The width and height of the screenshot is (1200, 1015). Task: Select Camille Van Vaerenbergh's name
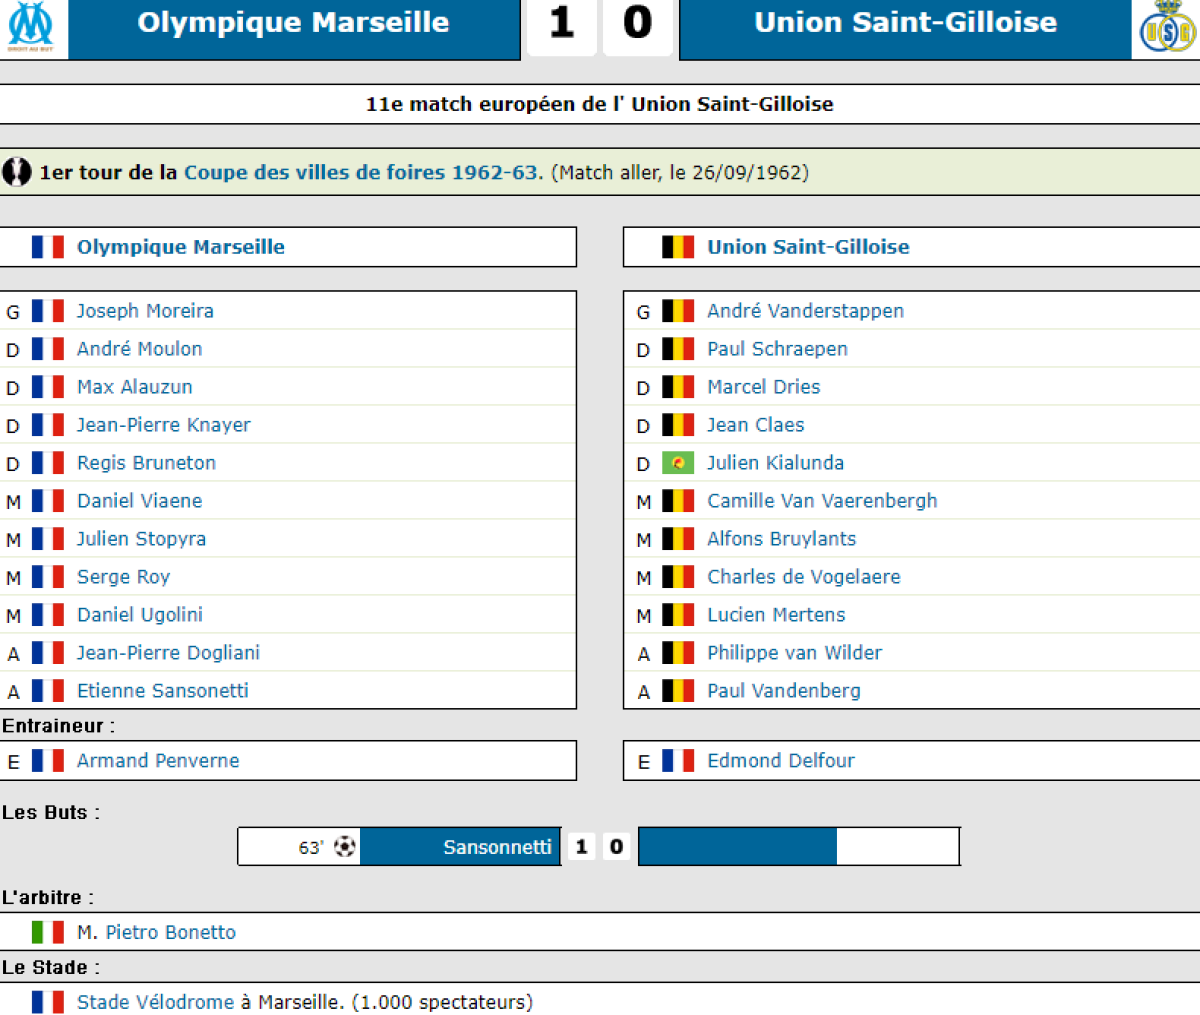click(x=822, y=501)
